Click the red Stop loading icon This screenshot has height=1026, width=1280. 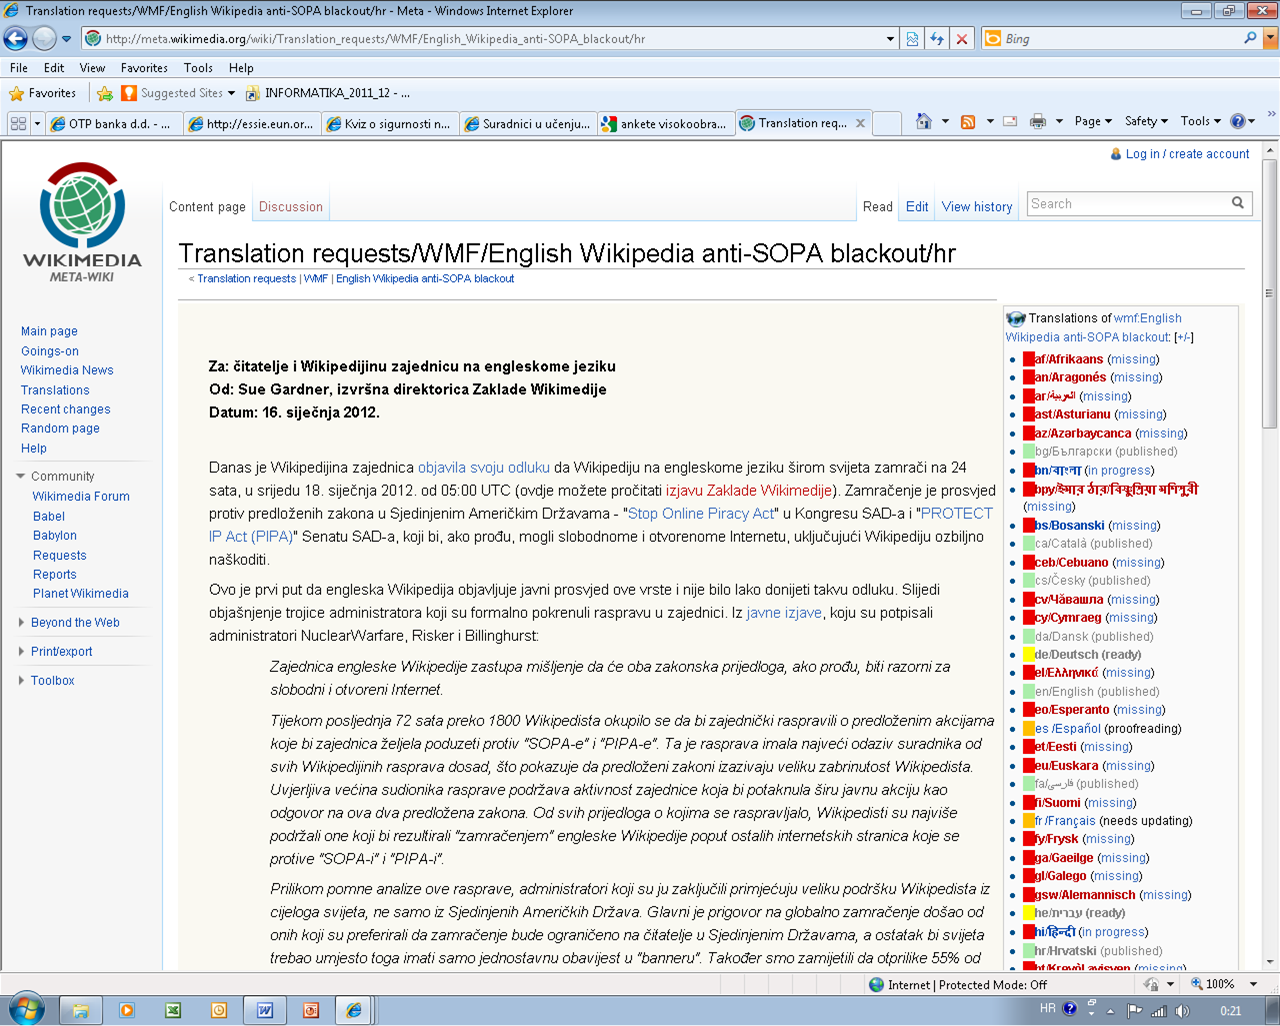click(961, 39)
